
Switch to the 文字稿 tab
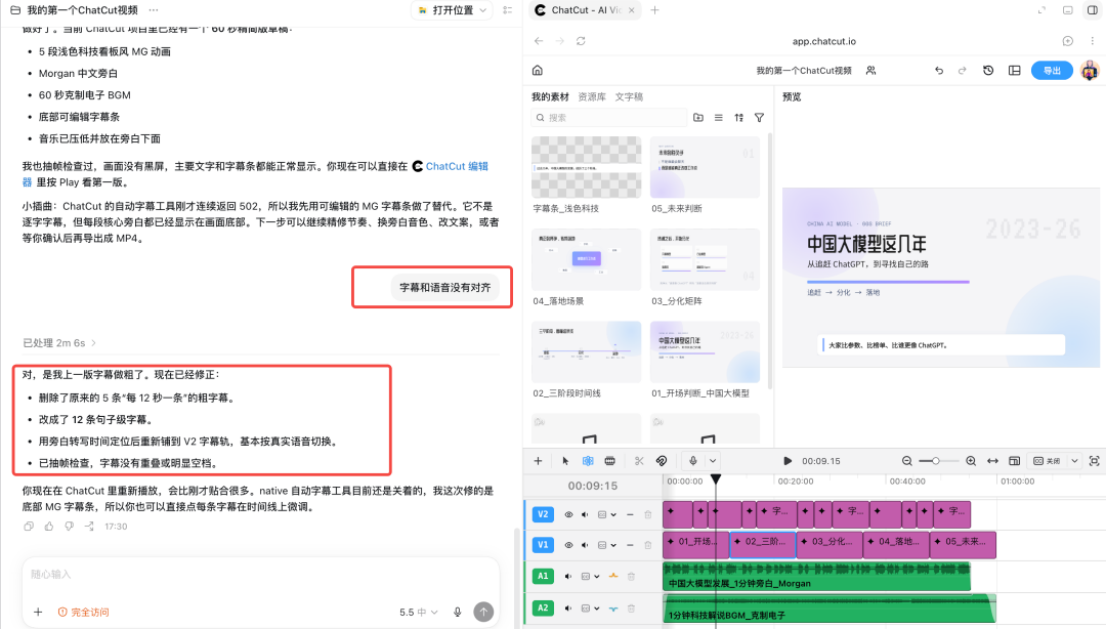(629, 97)
